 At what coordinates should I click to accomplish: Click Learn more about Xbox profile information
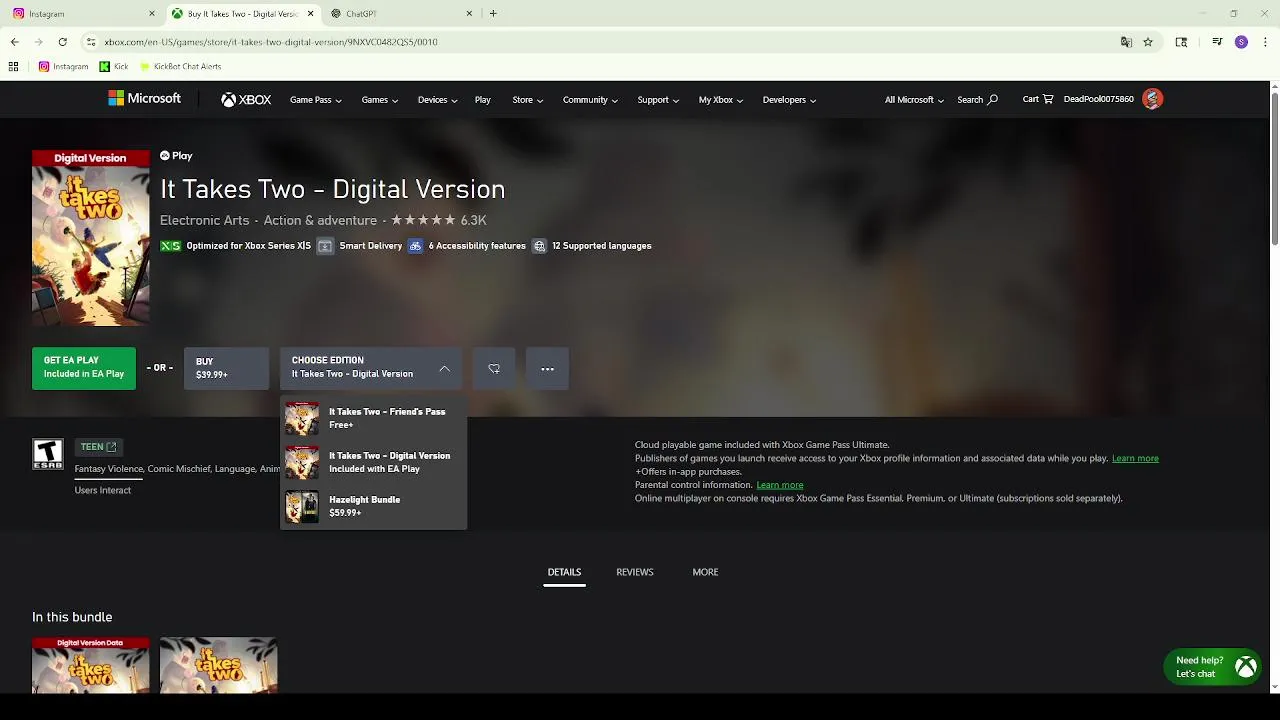coord(1135,458)
